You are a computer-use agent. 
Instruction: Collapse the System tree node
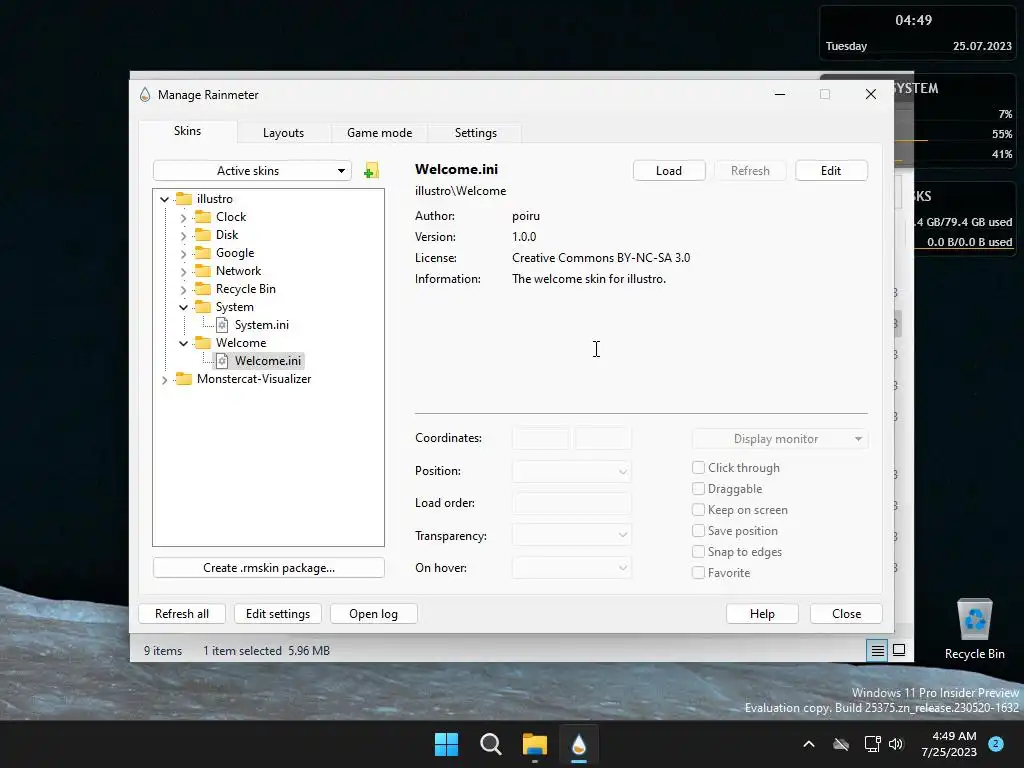[x=184, y=307]
